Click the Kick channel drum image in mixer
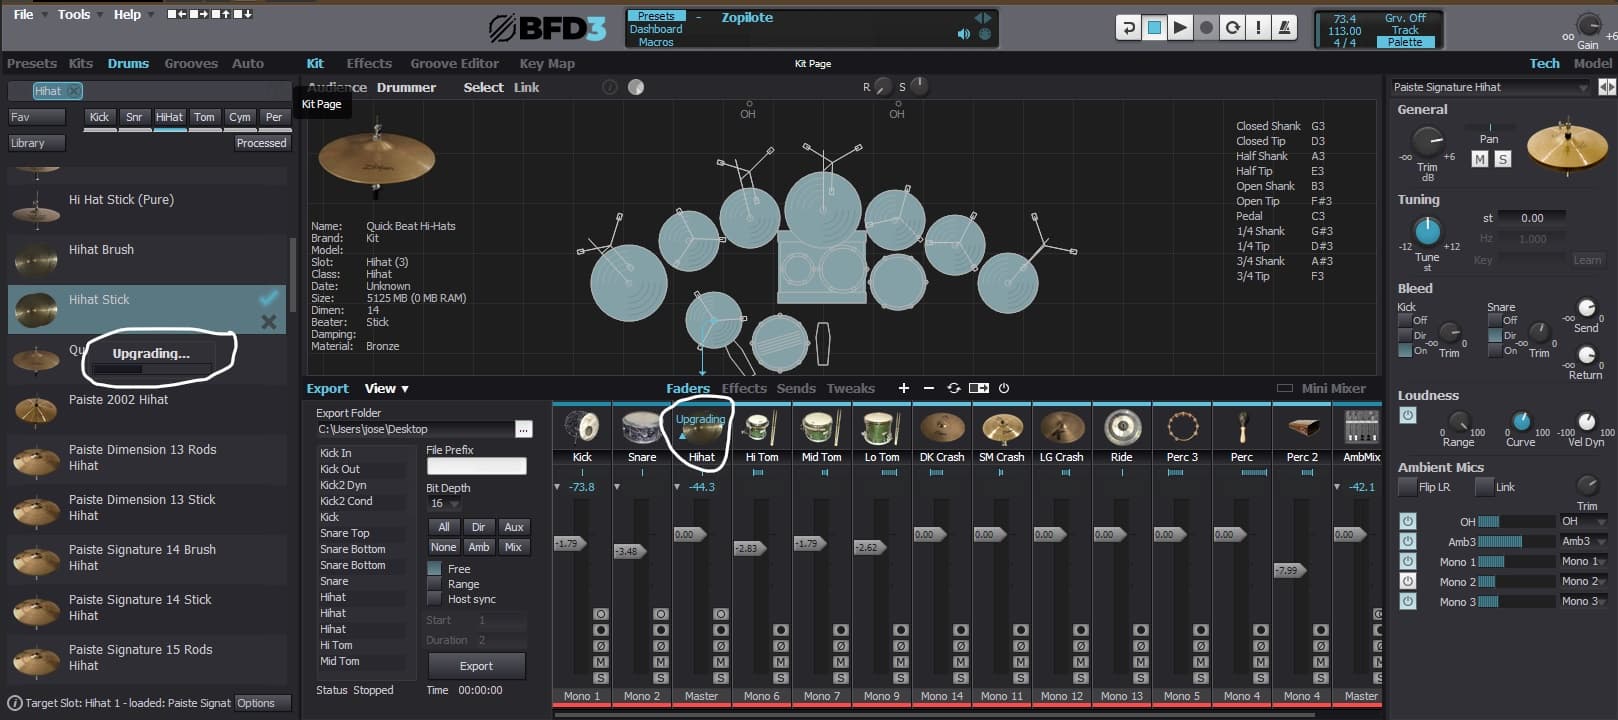 pos(582,428)
